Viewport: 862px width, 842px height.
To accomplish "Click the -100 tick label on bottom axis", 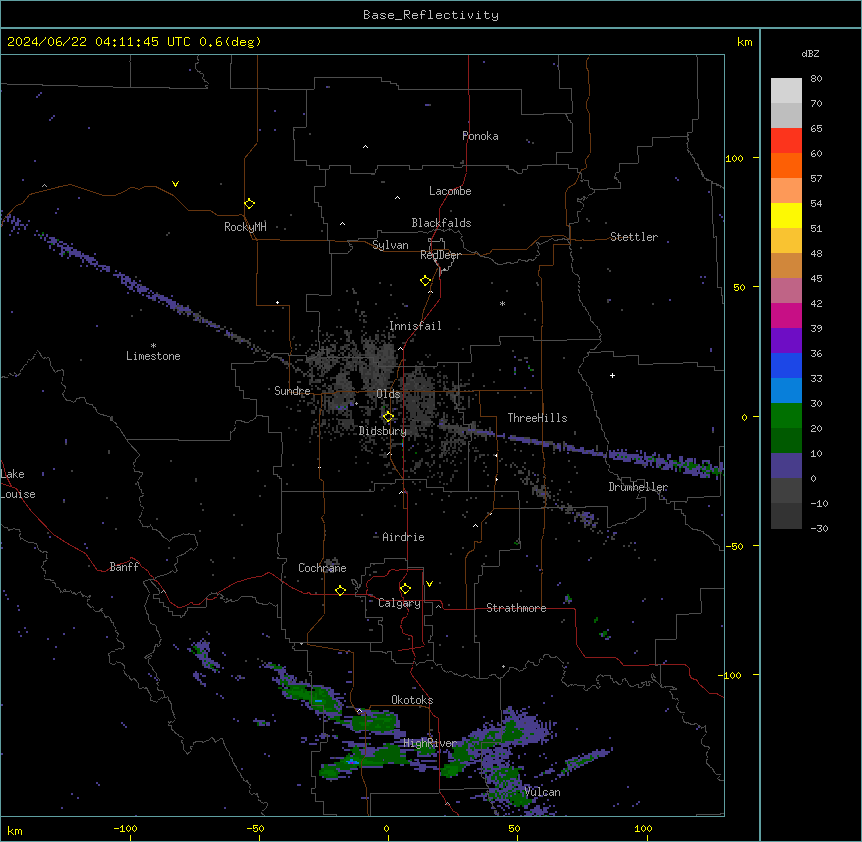I will (125, 829).
